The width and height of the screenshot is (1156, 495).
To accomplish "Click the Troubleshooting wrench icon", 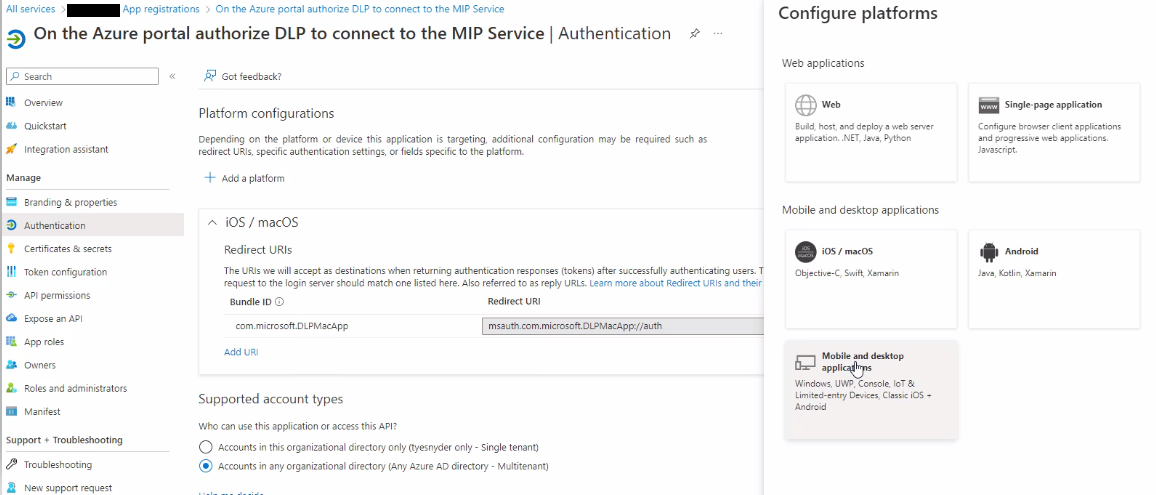I will tap(11, 465).
